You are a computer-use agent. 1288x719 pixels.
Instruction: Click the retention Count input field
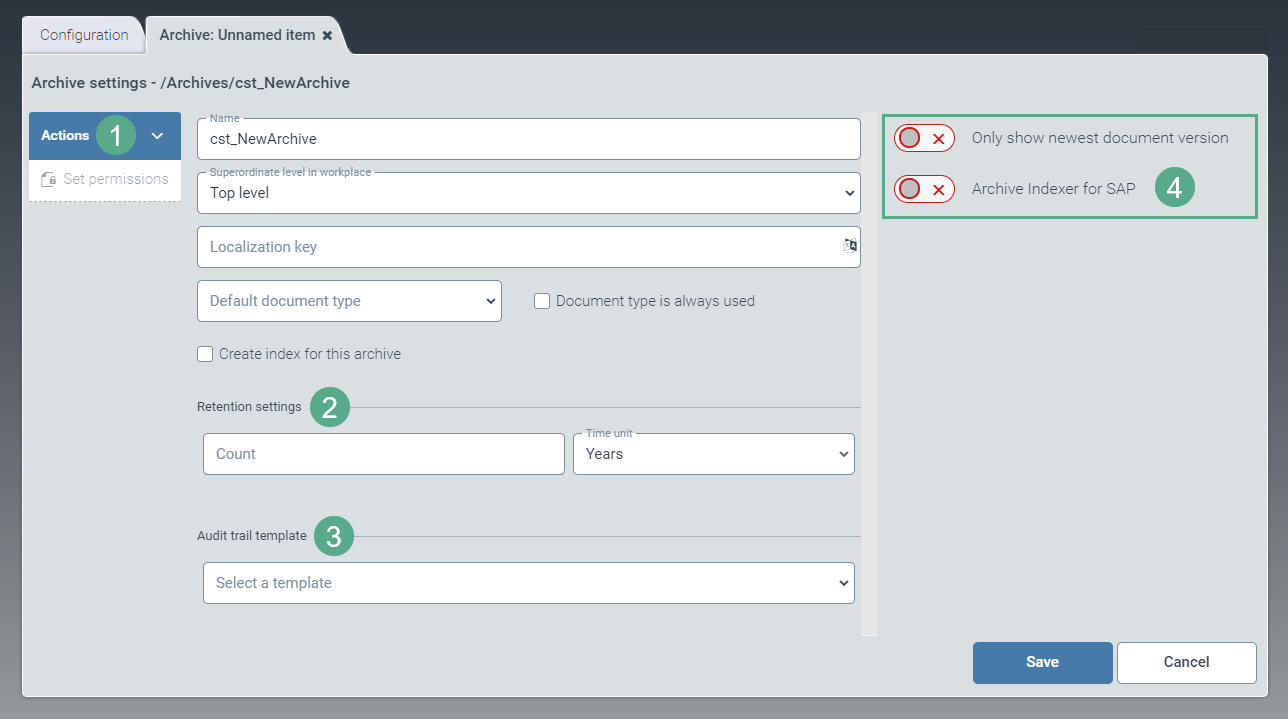(383, 454)
